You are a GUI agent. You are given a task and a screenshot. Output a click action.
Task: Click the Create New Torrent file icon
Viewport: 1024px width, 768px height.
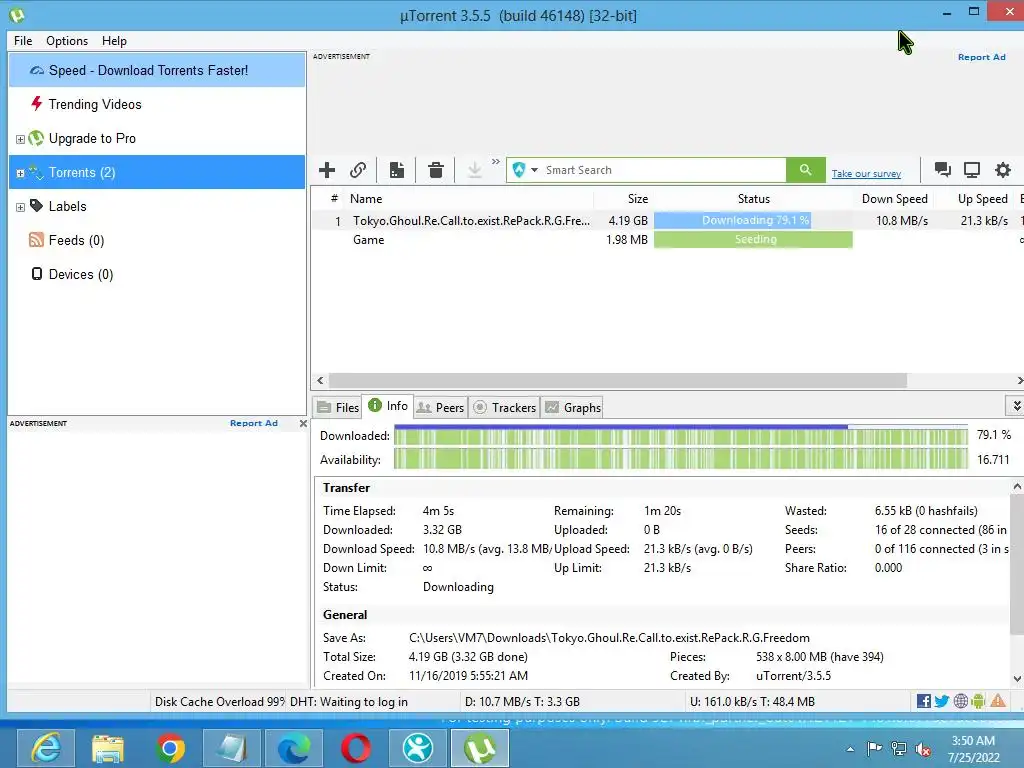(x=396, y=170)
